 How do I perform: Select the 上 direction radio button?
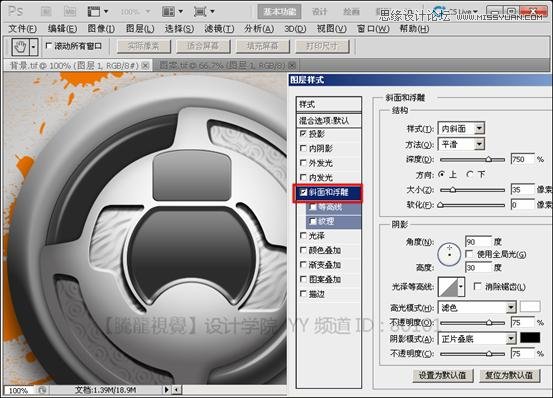[x=442, y=174]
